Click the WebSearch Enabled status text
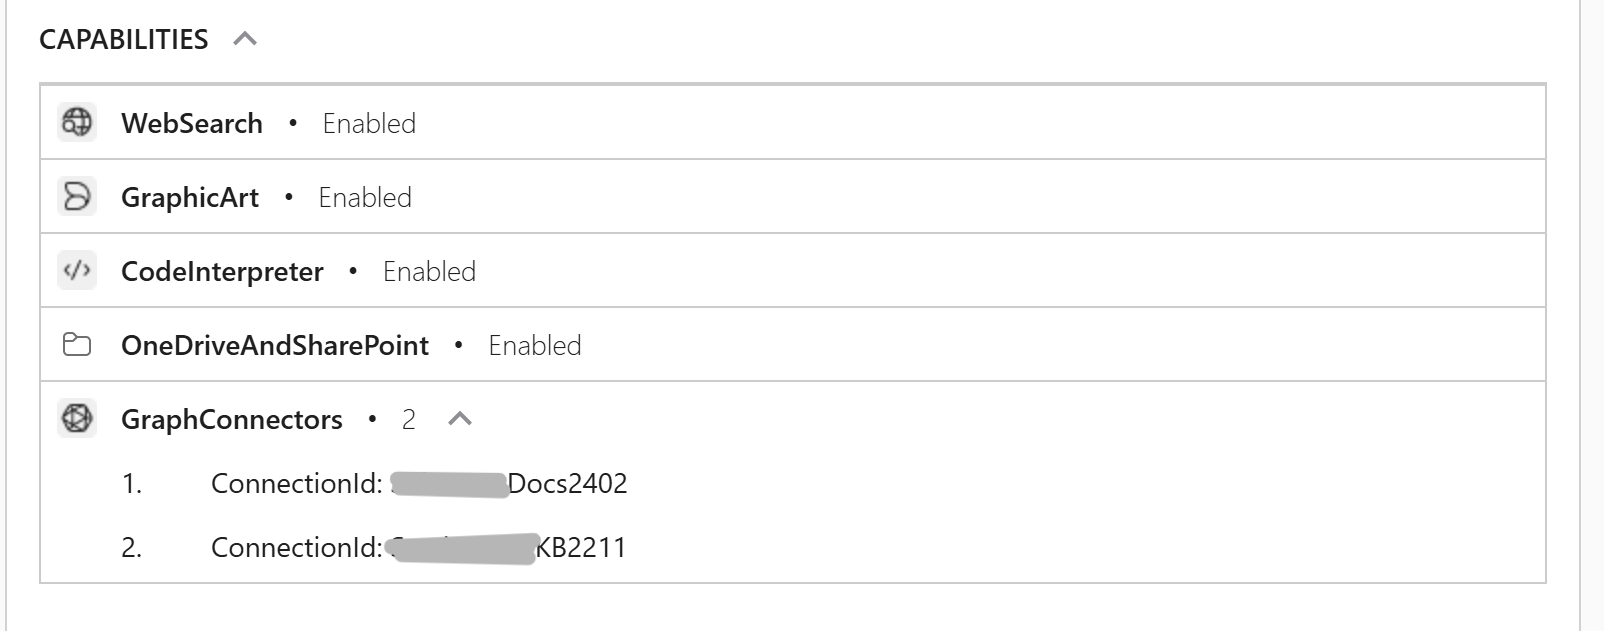The width and height of the screenshot is (1604, 631). coord(369,123)
